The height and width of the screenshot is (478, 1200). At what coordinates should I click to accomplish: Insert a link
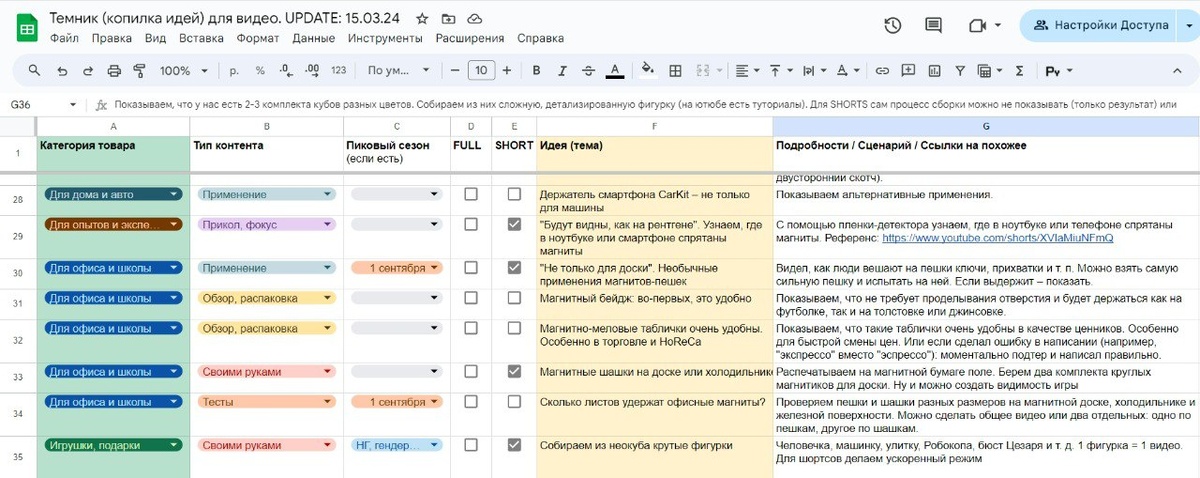[x=882, y=71]
